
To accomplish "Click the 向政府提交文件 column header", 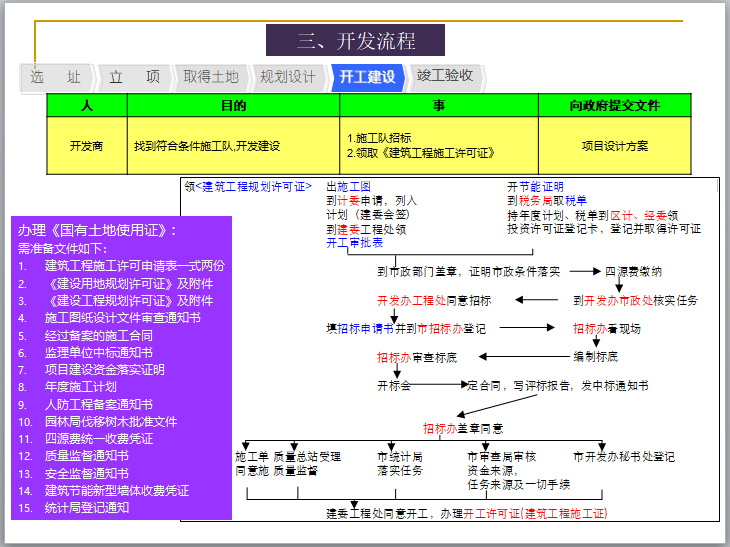I will click(614, 105).
